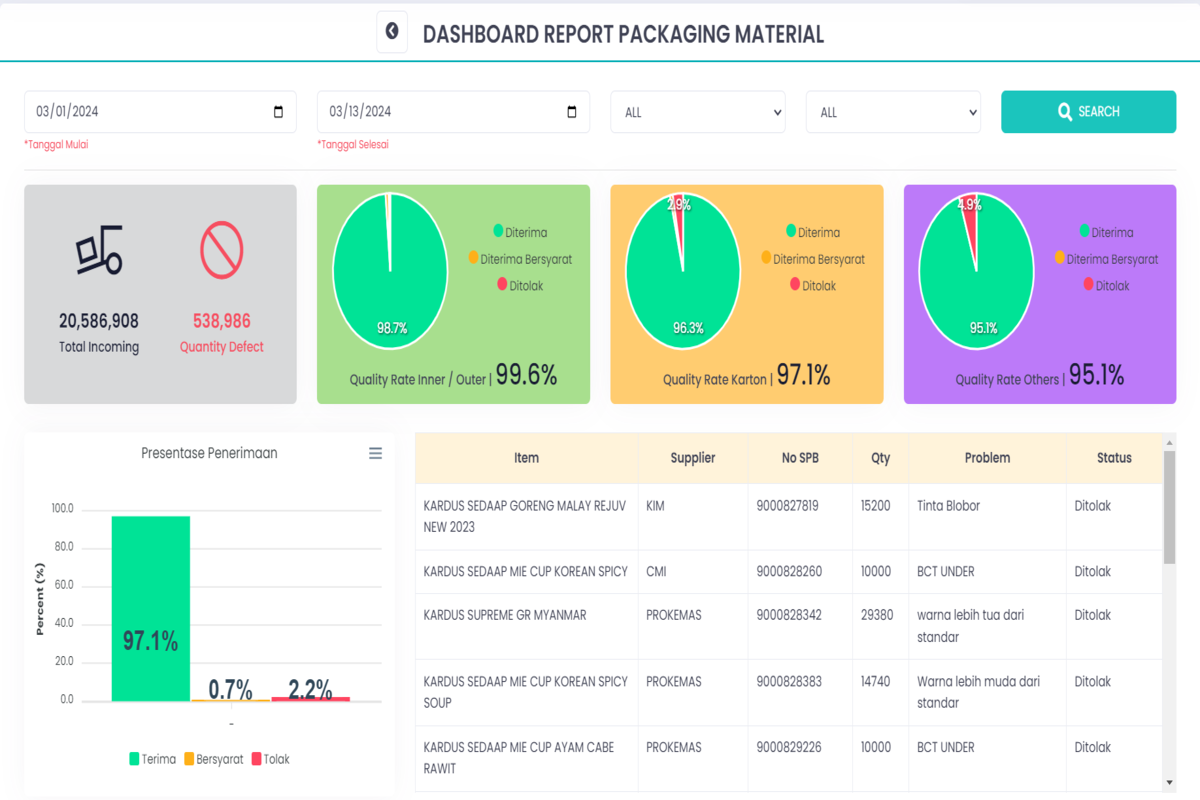Expand the second ALL dropdown next to Search

[893, 112]
